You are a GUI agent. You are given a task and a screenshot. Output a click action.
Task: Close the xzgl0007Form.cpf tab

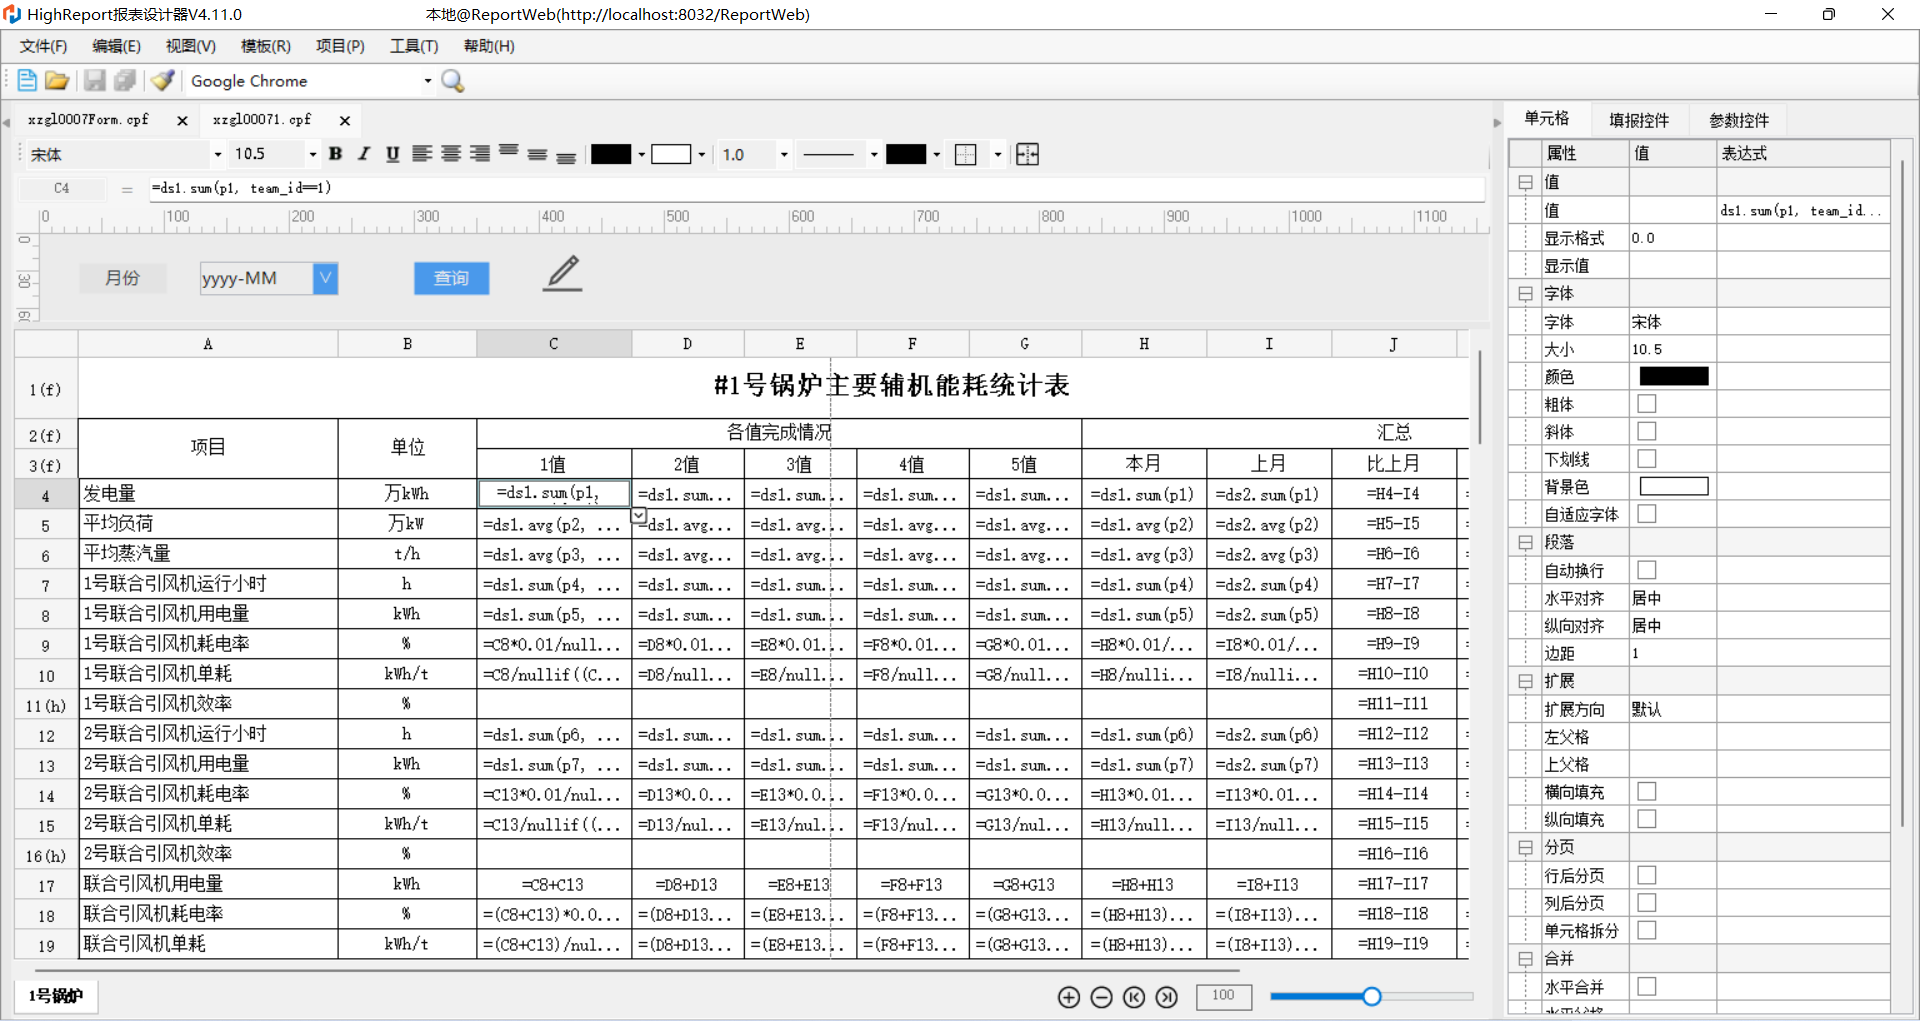click(182, 121)
